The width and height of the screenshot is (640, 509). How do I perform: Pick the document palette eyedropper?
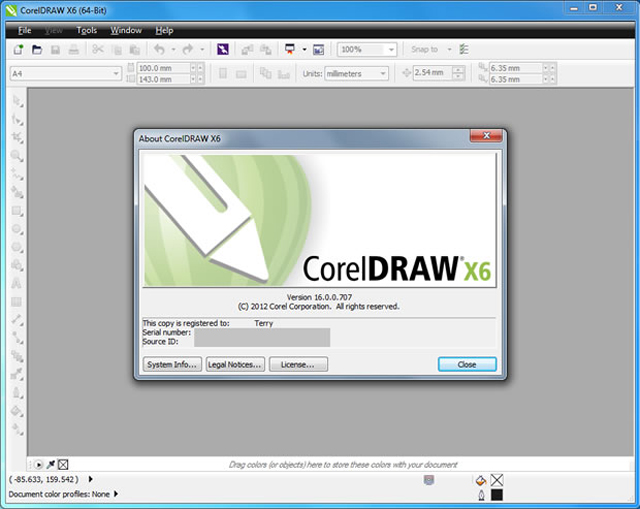51,465
